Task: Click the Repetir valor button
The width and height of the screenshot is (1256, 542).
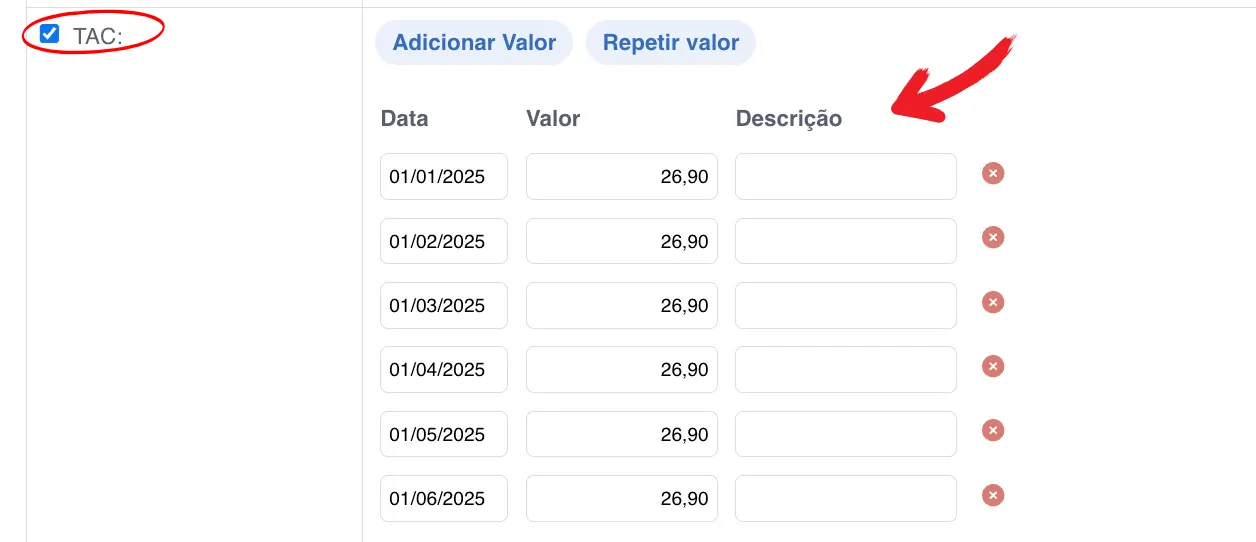Action: coord(671,43)
